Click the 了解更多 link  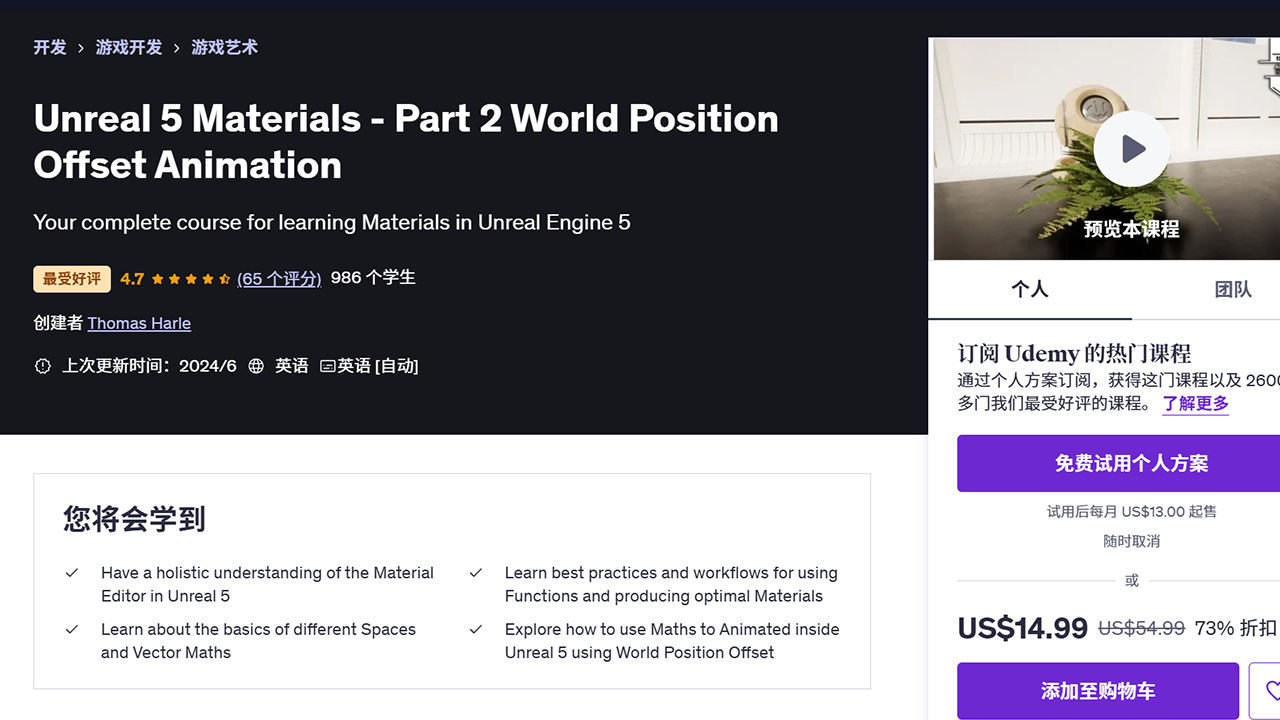pyautogui.click(x=1195, y=403)
